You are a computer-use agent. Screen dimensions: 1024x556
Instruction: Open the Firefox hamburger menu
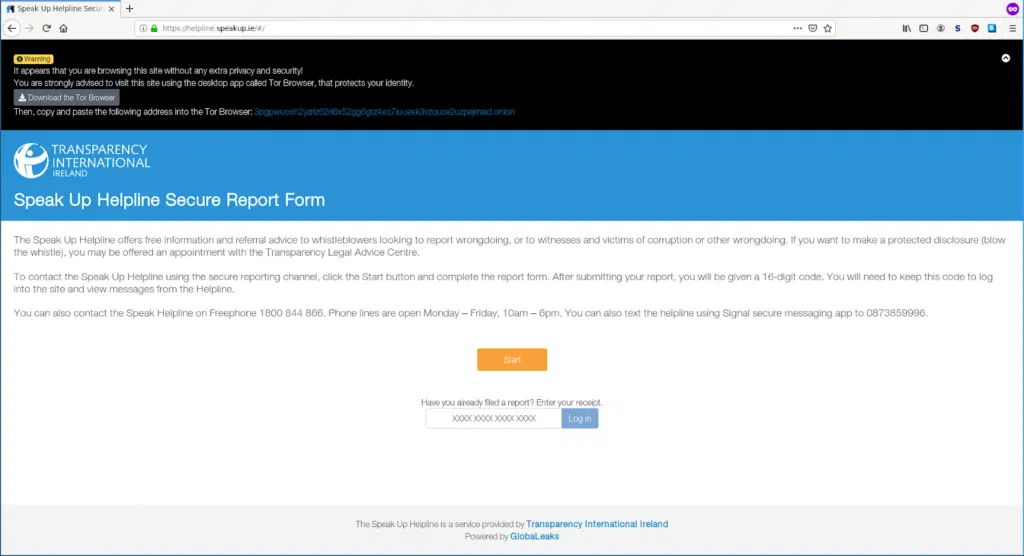pos(1012,28)
